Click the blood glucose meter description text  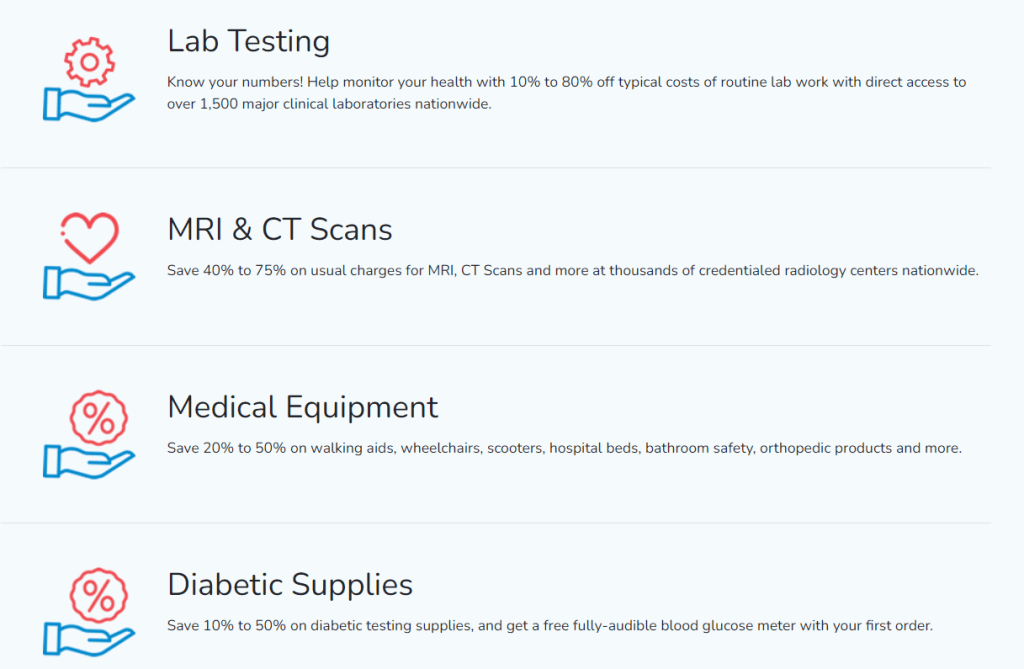point(550,626)
